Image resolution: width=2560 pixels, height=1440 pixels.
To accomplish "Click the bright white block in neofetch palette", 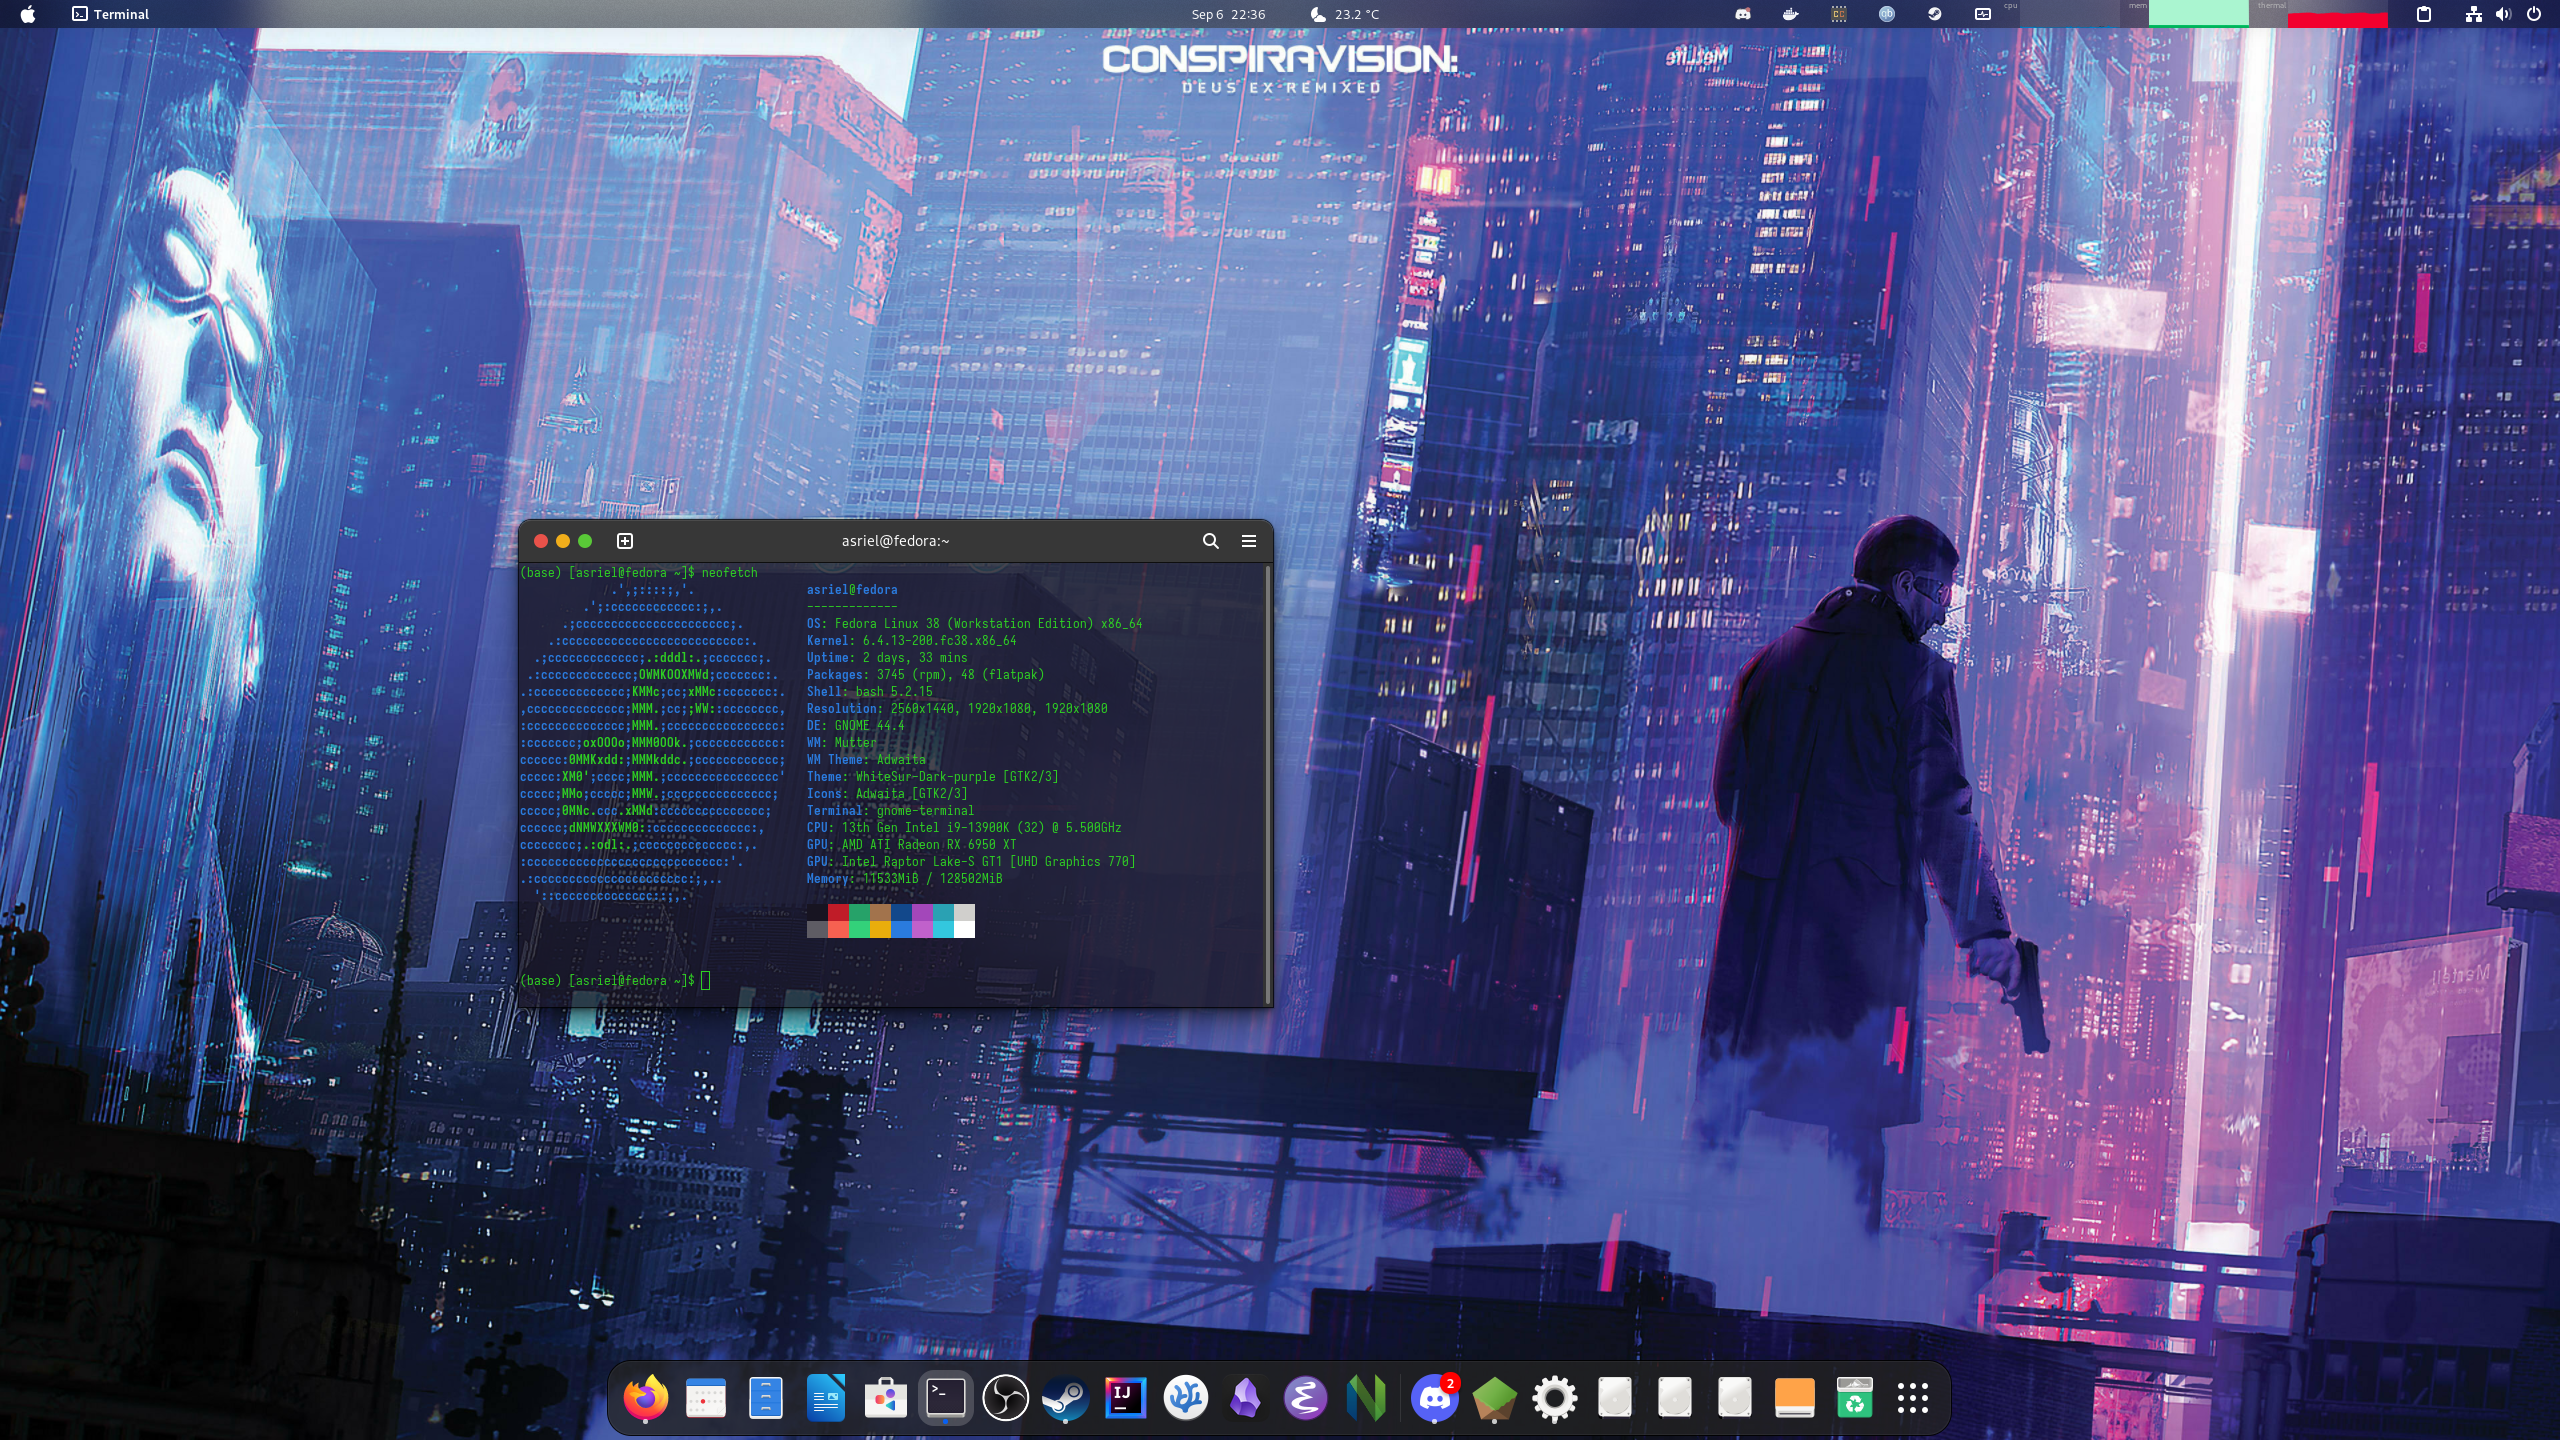I will coord(964,929).
